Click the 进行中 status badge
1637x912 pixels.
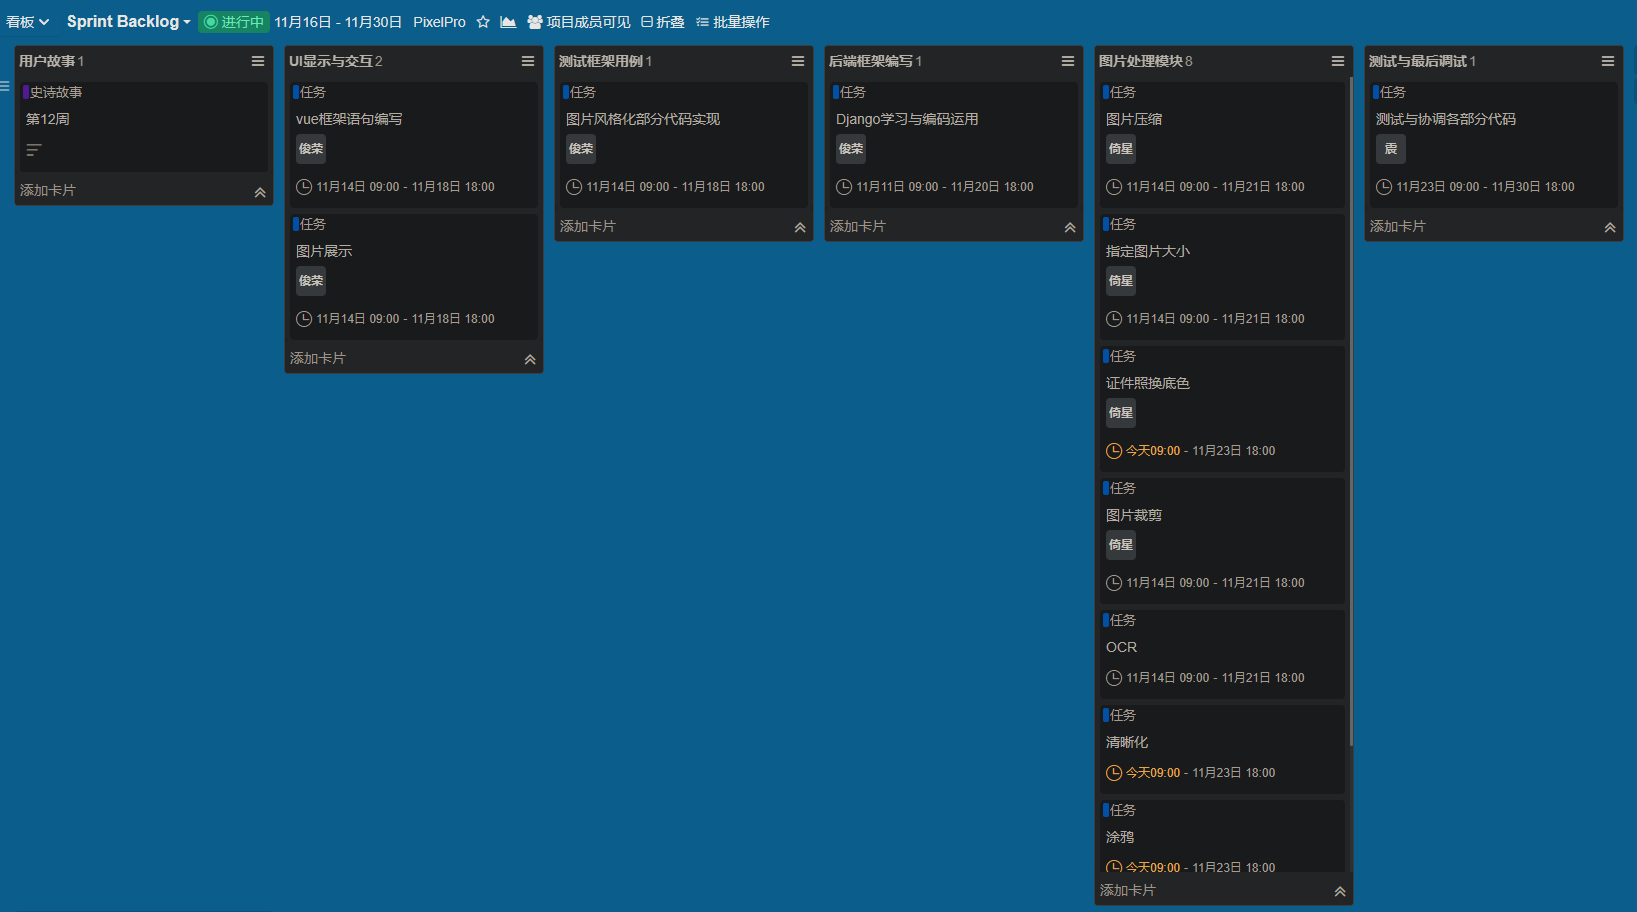pos(234,22)
